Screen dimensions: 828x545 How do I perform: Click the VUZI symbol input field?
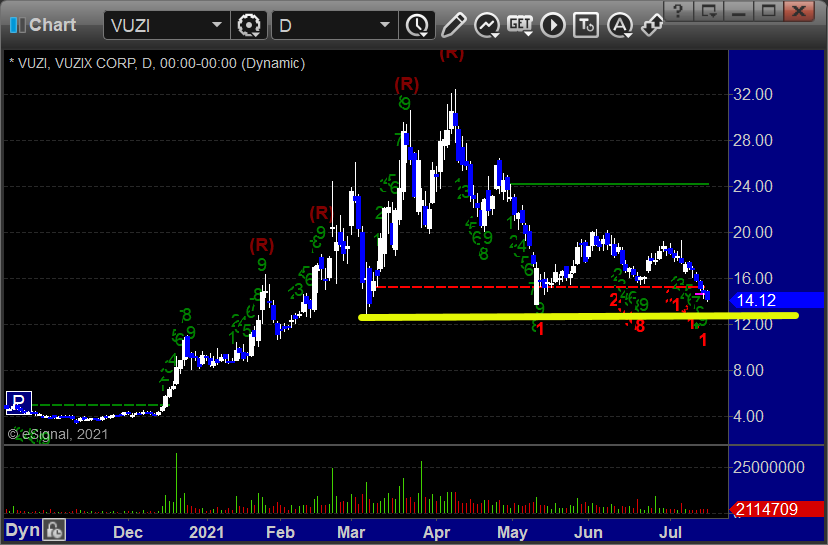(x=167, y=25)
